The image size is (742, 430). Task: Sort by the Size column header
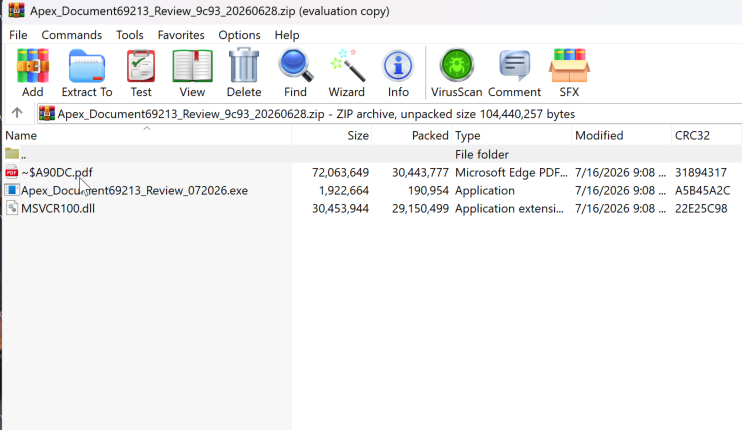332,135
